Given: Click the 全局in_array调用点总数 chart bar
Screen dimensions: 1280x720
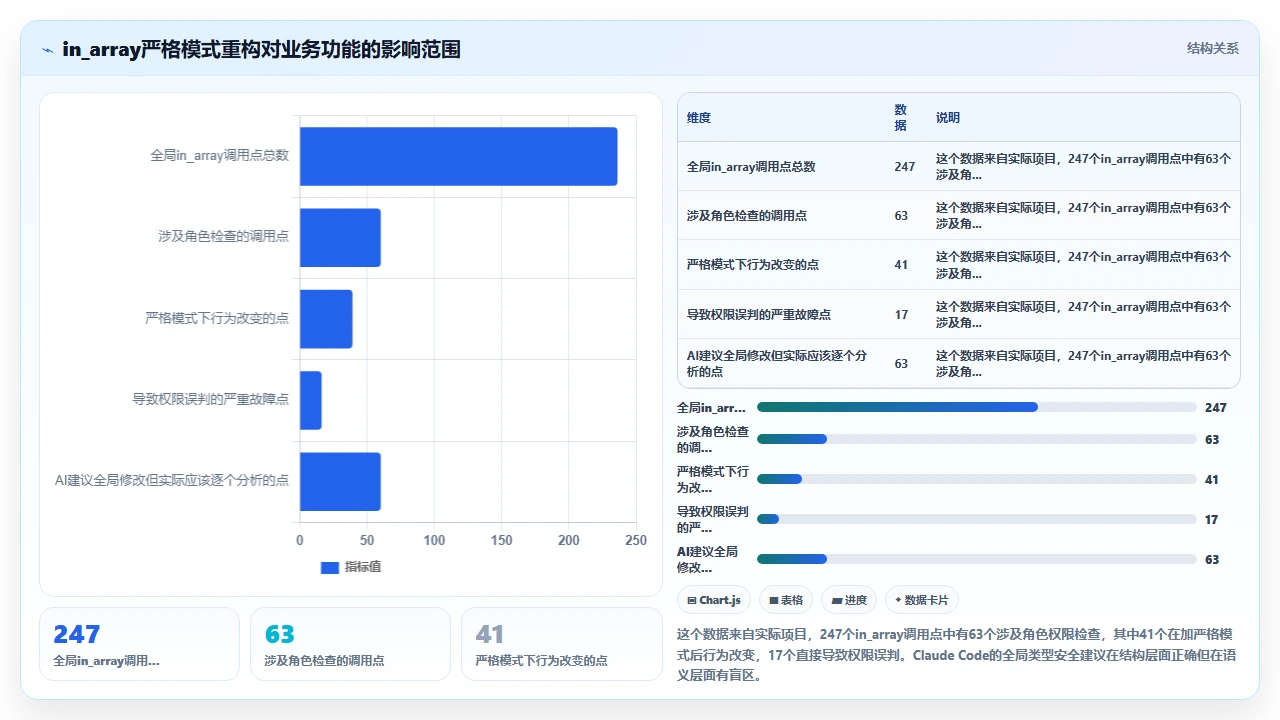Looking at the screenshot, I should [x=458, y=156].
